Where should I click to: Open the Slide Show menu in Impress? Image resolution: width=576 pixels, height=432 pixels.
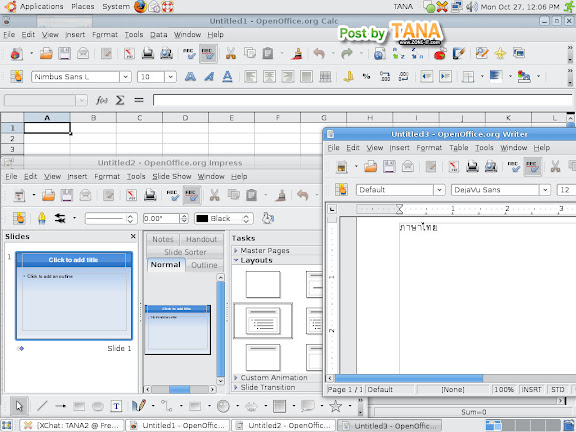pyautogui.click(x=172, y=176)
